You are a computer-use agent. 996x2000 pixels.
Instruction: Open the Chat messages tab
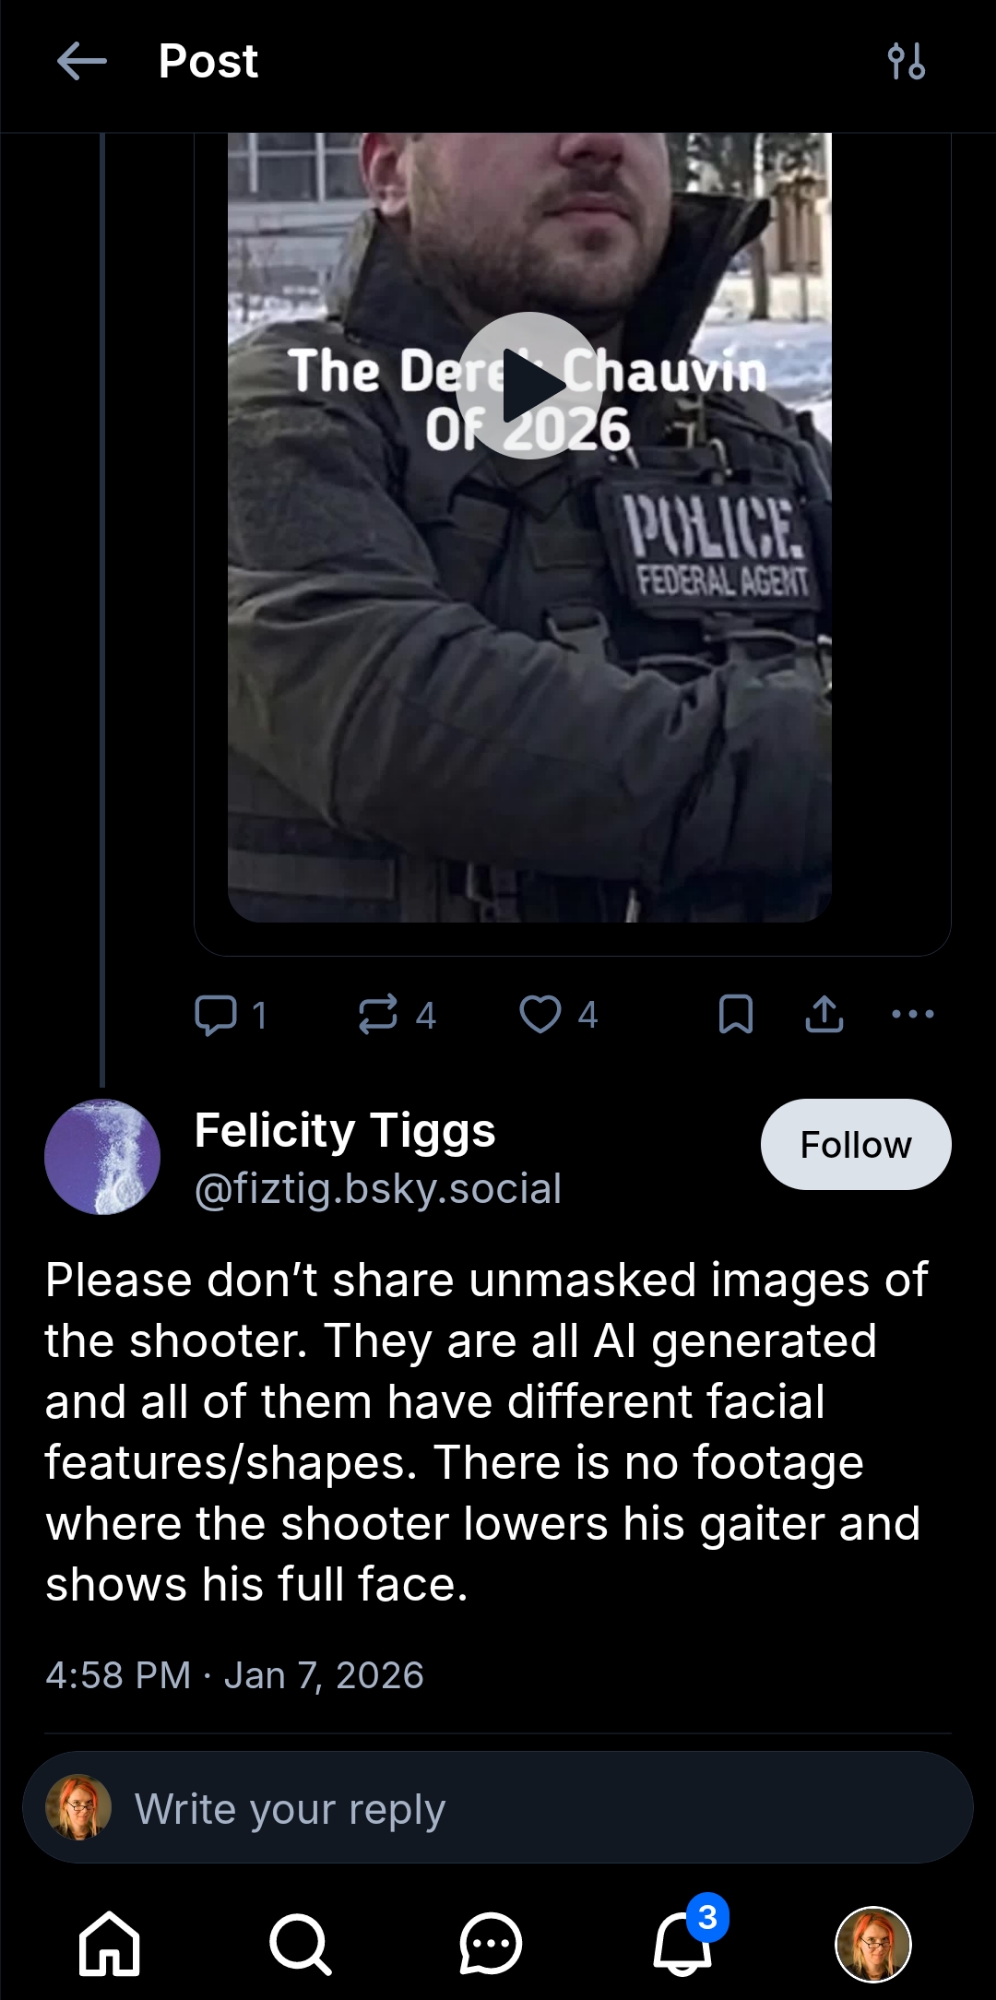pos(490,1944)
